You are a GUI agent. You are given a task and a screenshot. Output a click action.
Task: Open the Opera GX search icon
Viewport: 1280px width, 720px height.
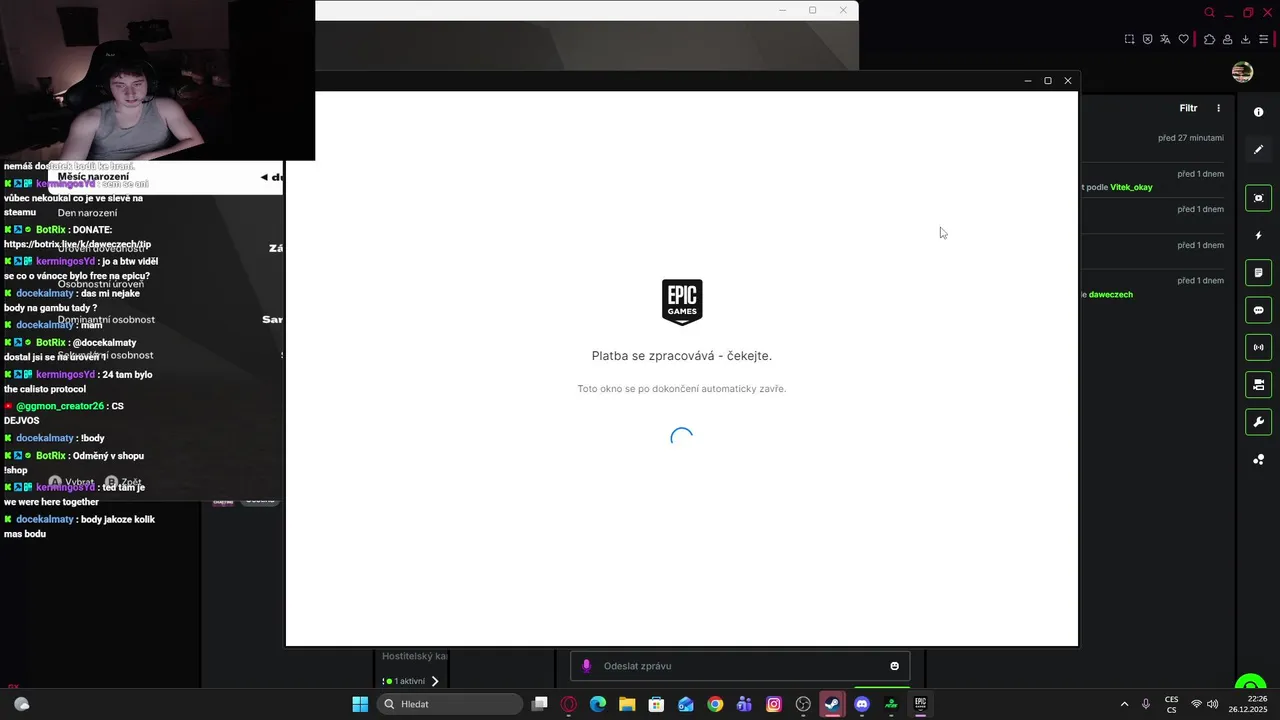coord(1209,13)
